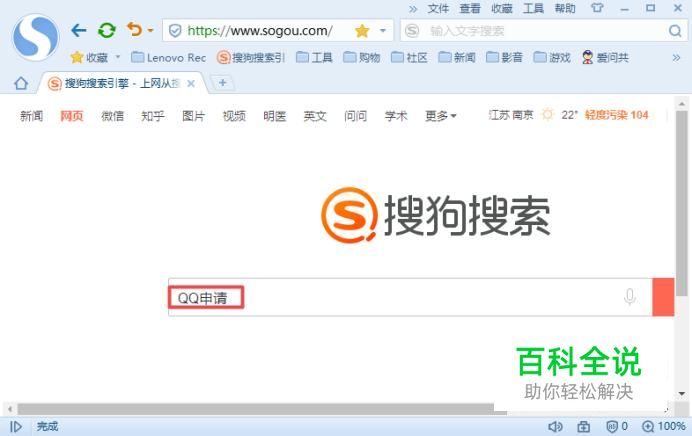Open the 问问 search category
The height and width of the screenshot is (436, 692).
[x=355, y=116]
